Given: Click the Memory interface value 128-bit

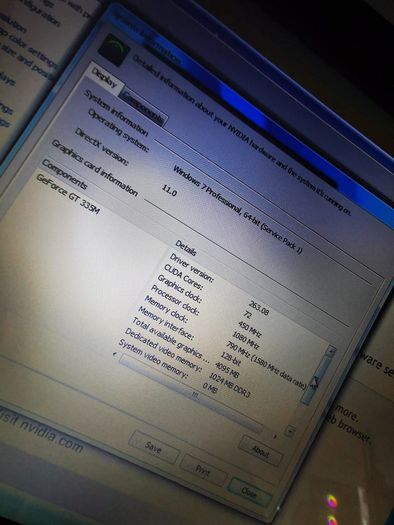Looking at the screenshot, I should pos(230,359).
